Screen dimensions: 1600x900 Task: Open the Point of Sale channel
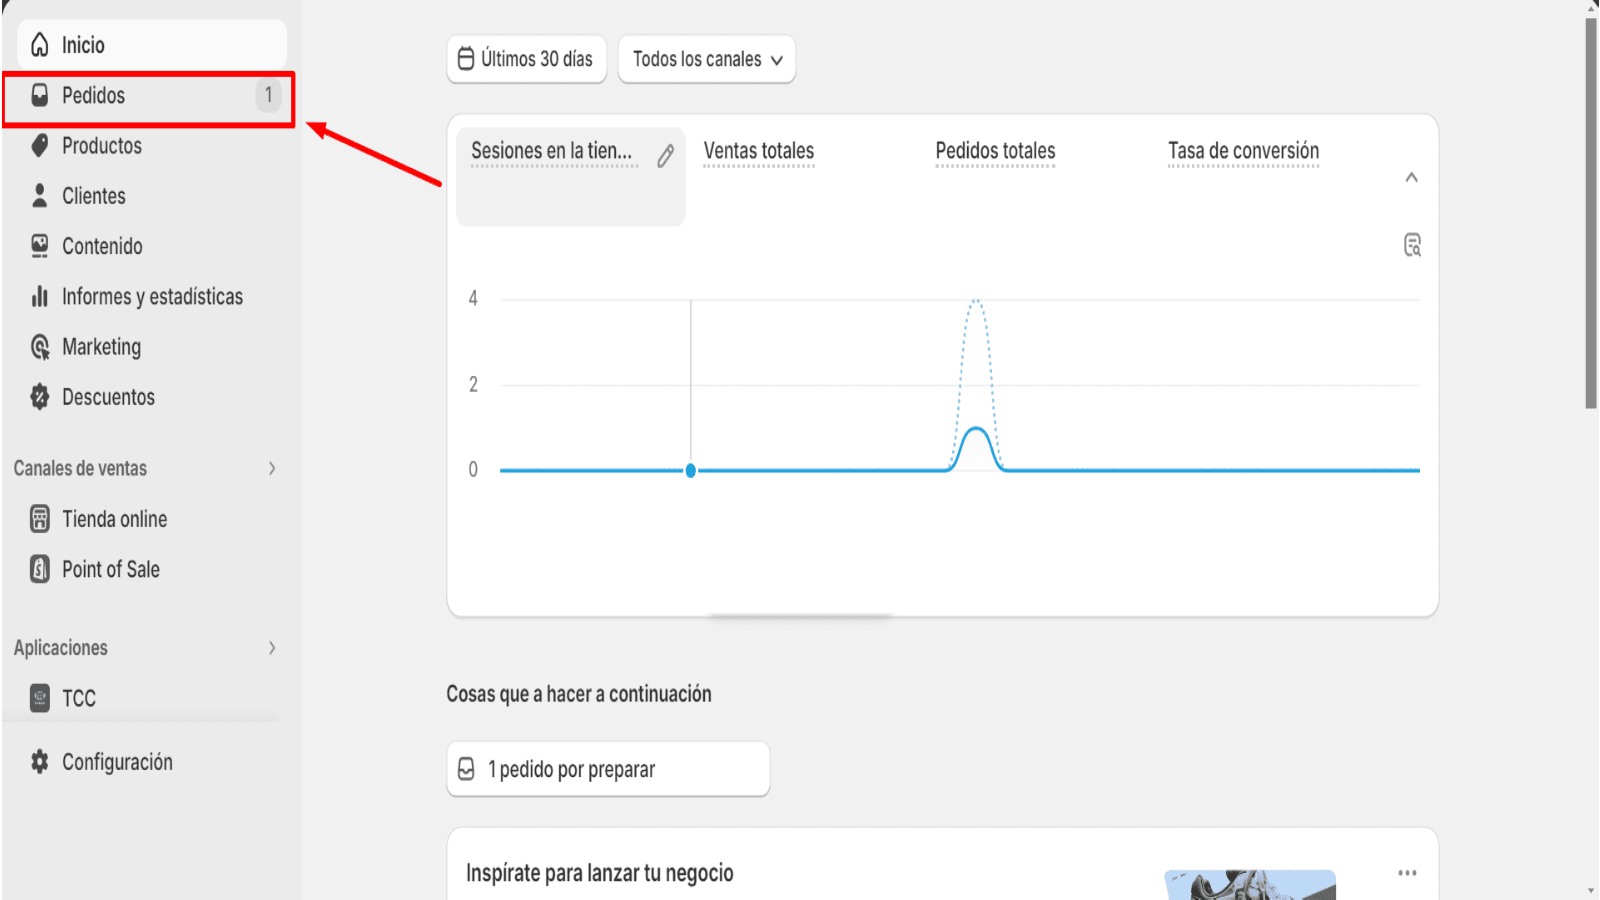(110, 568)
